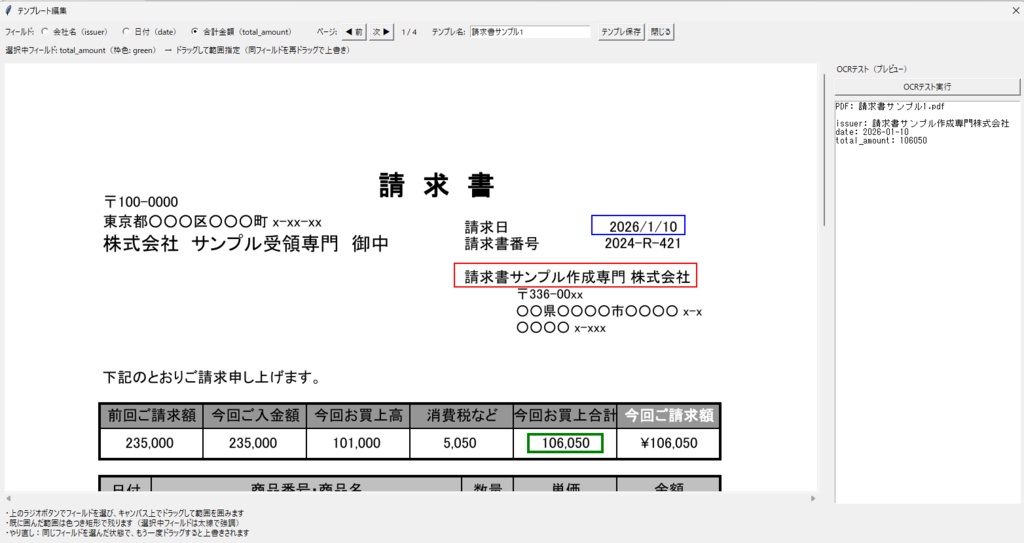
Task: Run OCR with OCRテスト実行 button
Action: pos(927,86)
